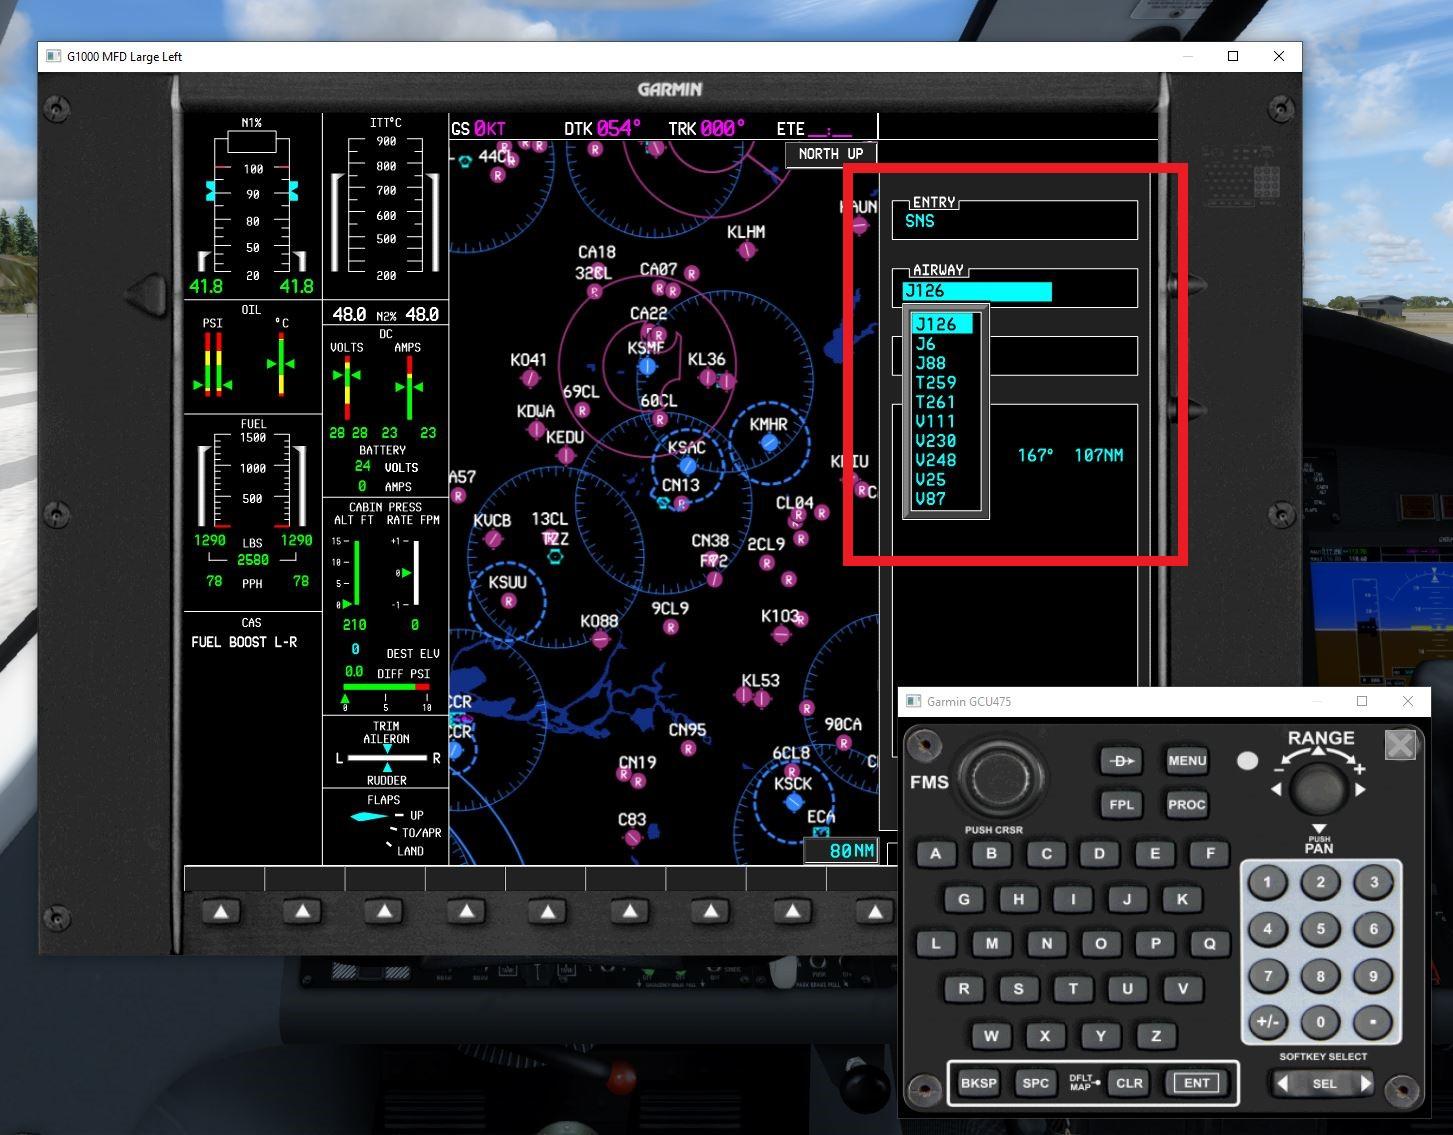Click the KSMF airport on the map
The width and height of the screenshot is (1453, 1135).
pyautogui.click(x=647, y=366)
